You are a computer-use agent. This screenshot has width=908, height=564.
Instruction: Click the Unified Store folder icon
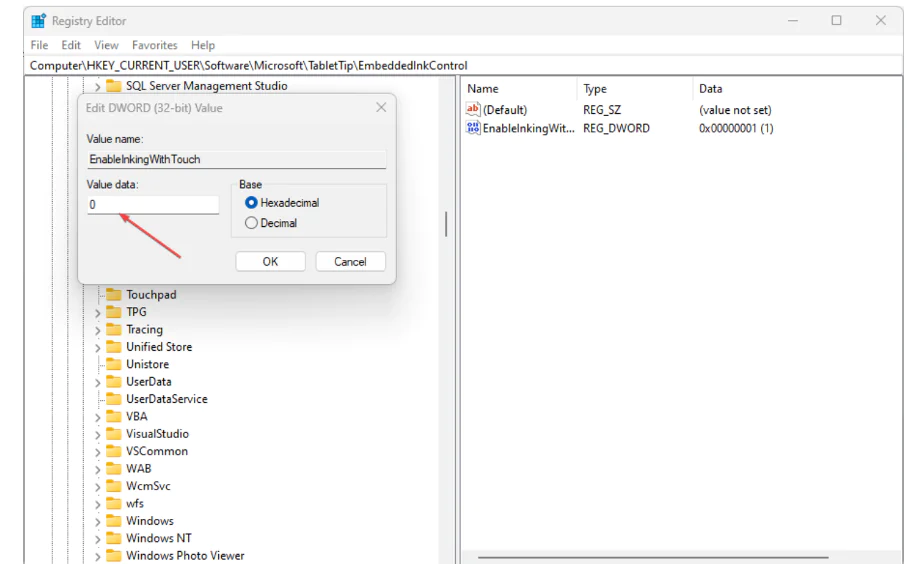pos(114,346)
